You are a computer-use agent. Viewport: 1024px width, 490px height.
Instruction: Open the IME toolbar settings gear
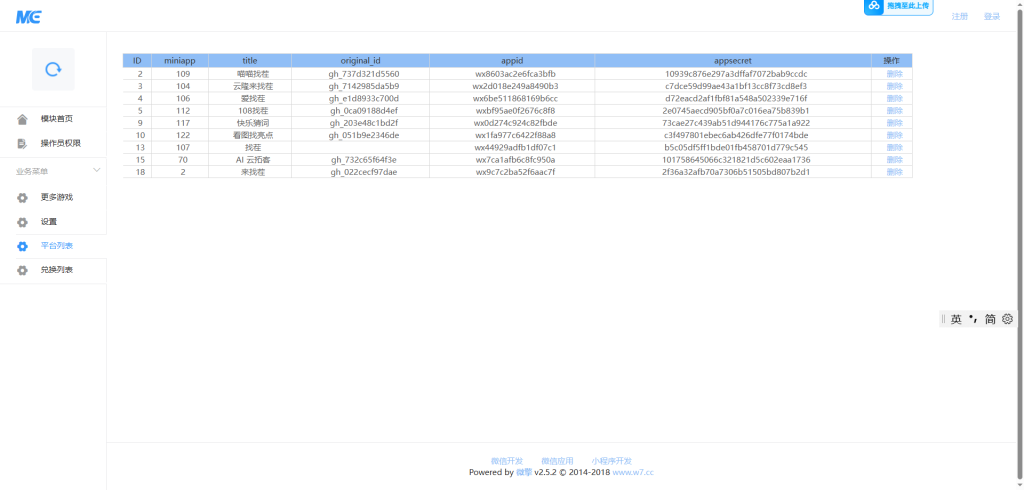(1007, 319)
